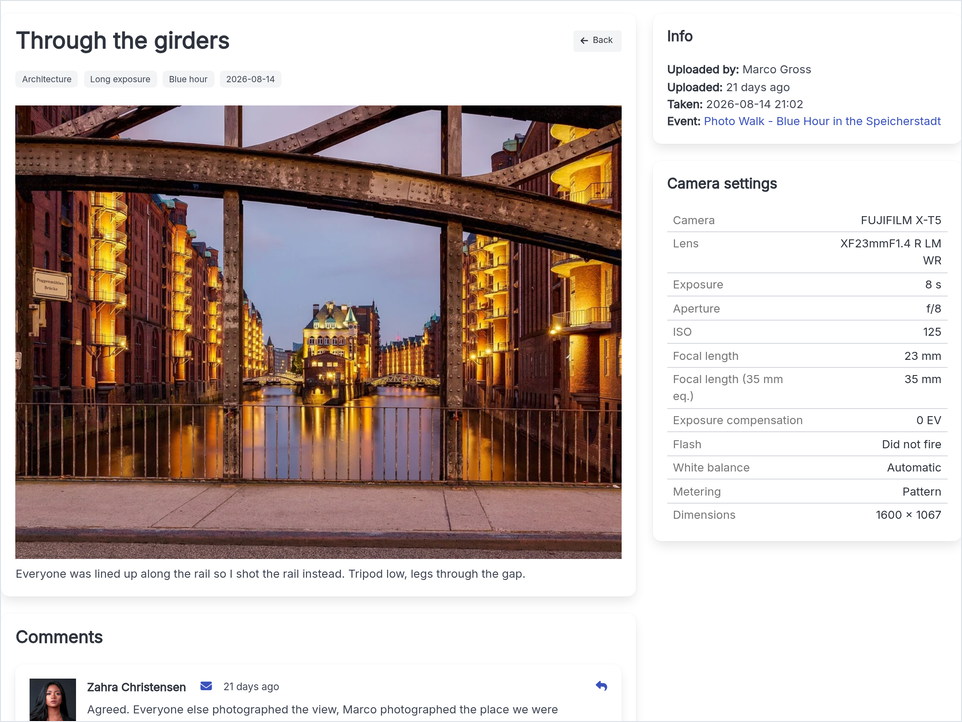Click the exposure value 8 s
This screenshot has width=962, height=722.
933,285
